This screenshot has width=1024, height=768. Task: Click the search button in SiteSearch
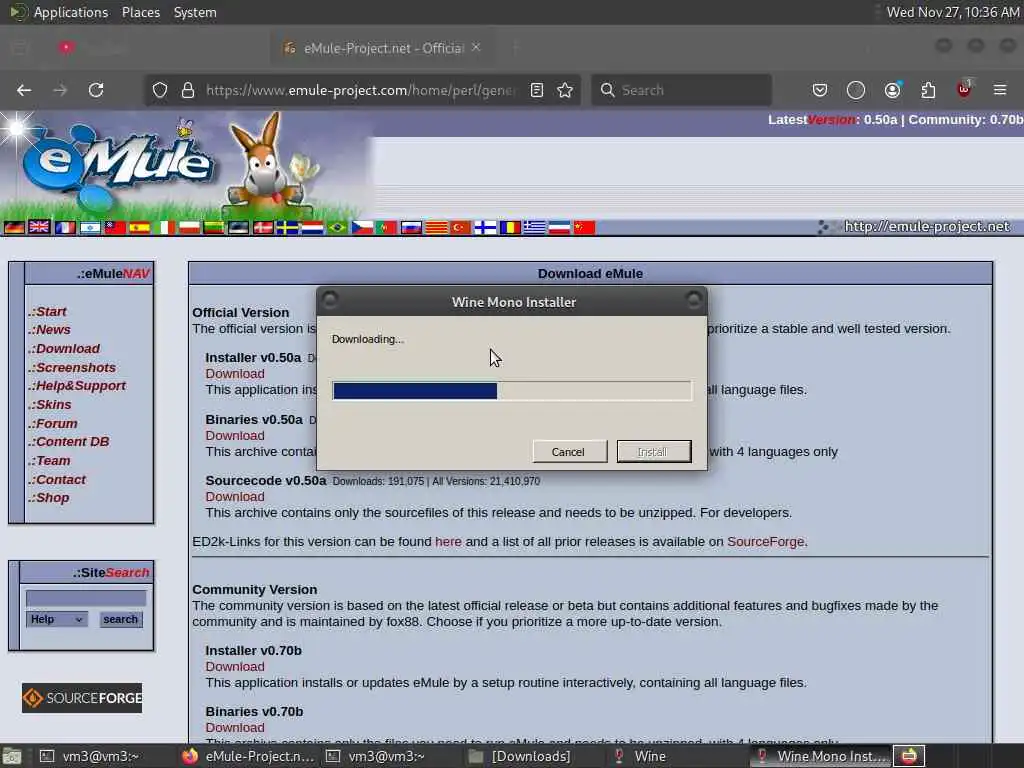point(121,619)
